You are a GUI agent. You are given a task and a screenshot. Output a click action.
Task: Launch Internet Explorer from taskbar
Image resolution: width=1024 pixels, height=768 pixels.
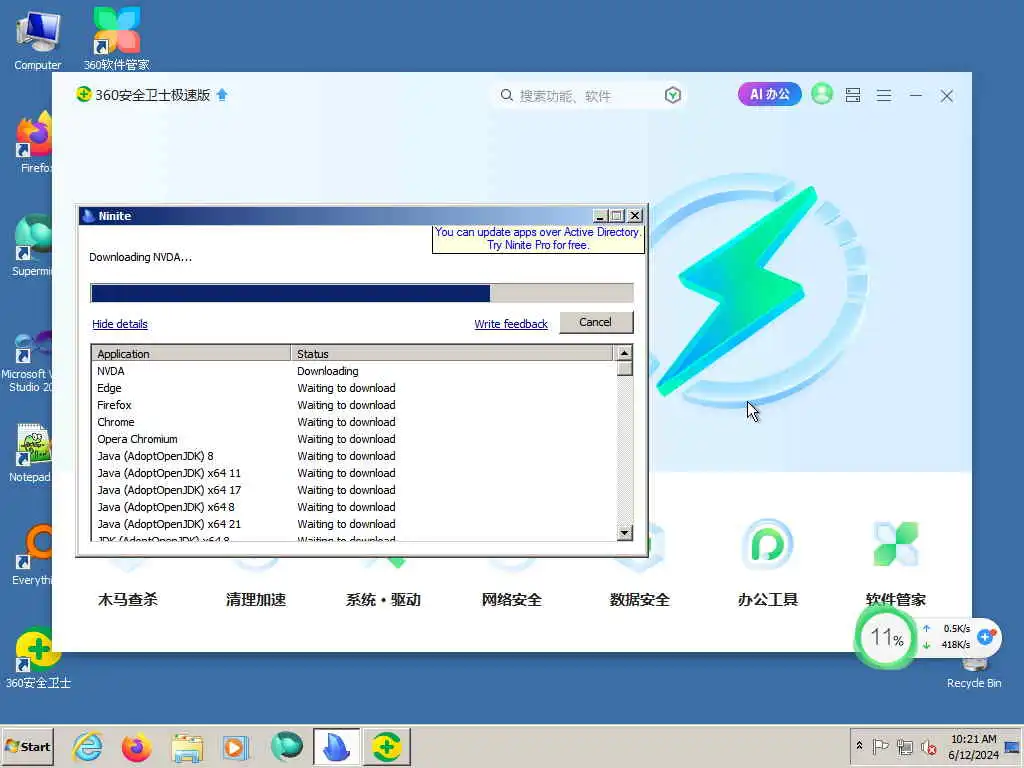click(88, 746)
